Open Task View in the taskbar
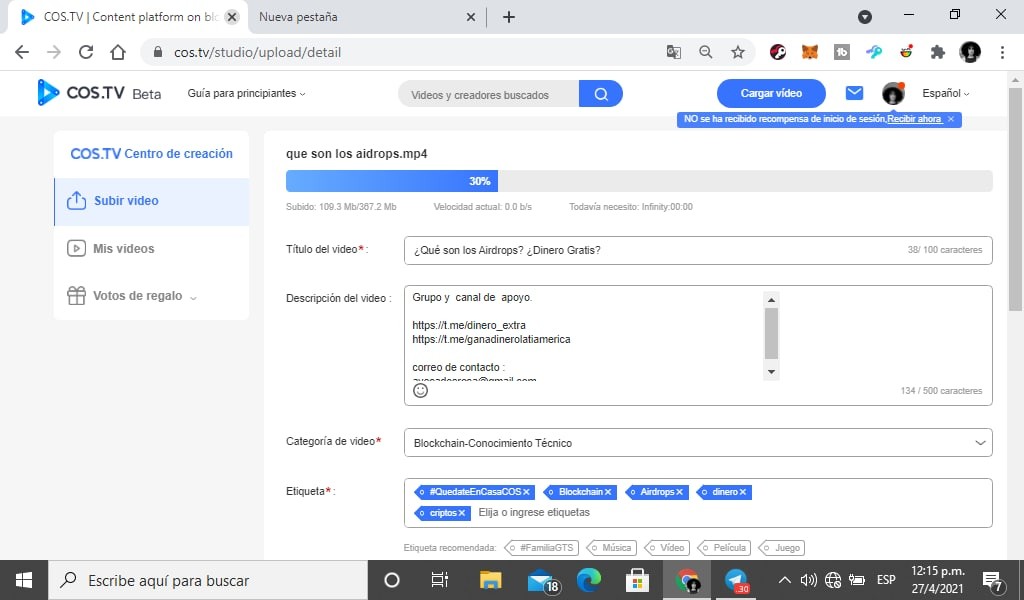Viewport: 1024px width, 600px height. click(x=440, y=580)
